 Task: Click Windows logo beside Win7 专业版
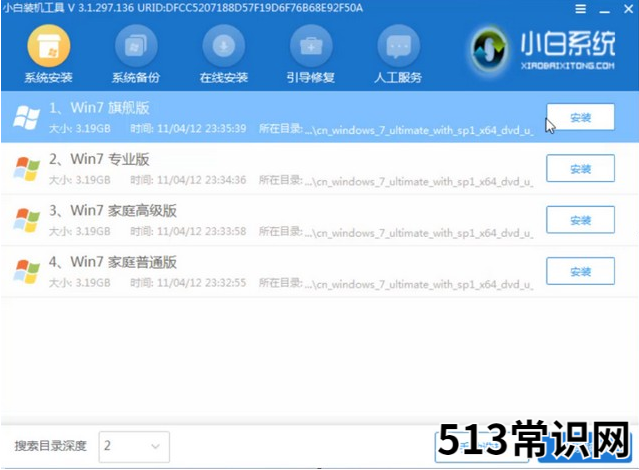(x=26, y=169)
